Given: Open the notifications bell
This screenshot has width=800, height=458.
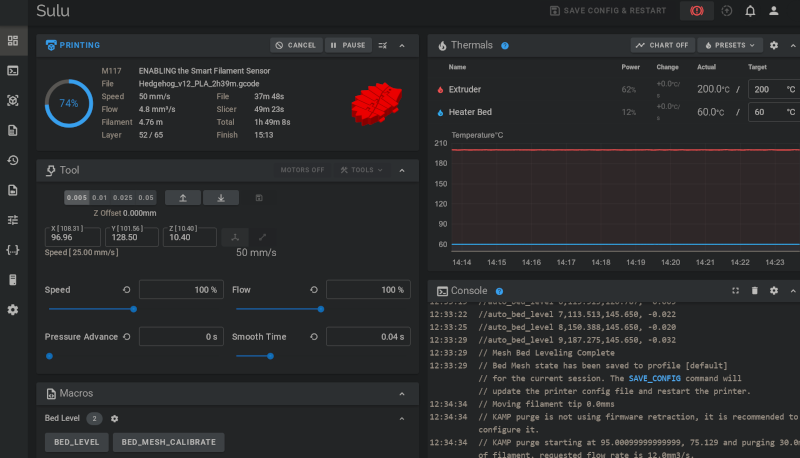Looking at the screenshot, I should [x=750, y=11].
